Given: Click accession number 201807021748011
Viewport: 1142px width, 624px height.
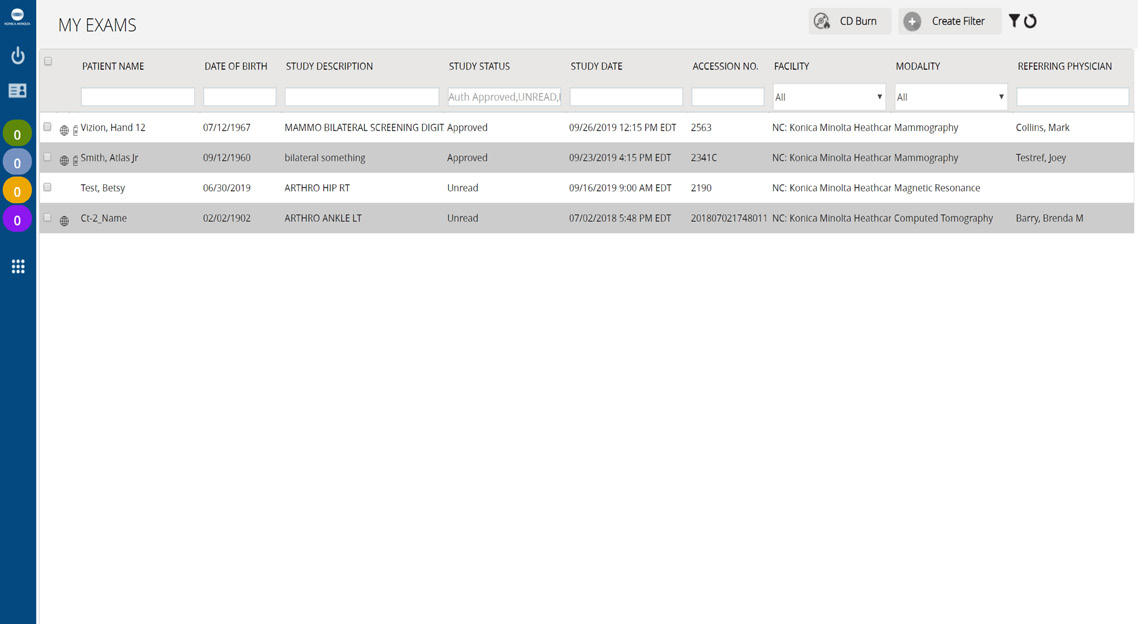Looking at the screenshot, I should pyautogui.click(x=729, y=218).
